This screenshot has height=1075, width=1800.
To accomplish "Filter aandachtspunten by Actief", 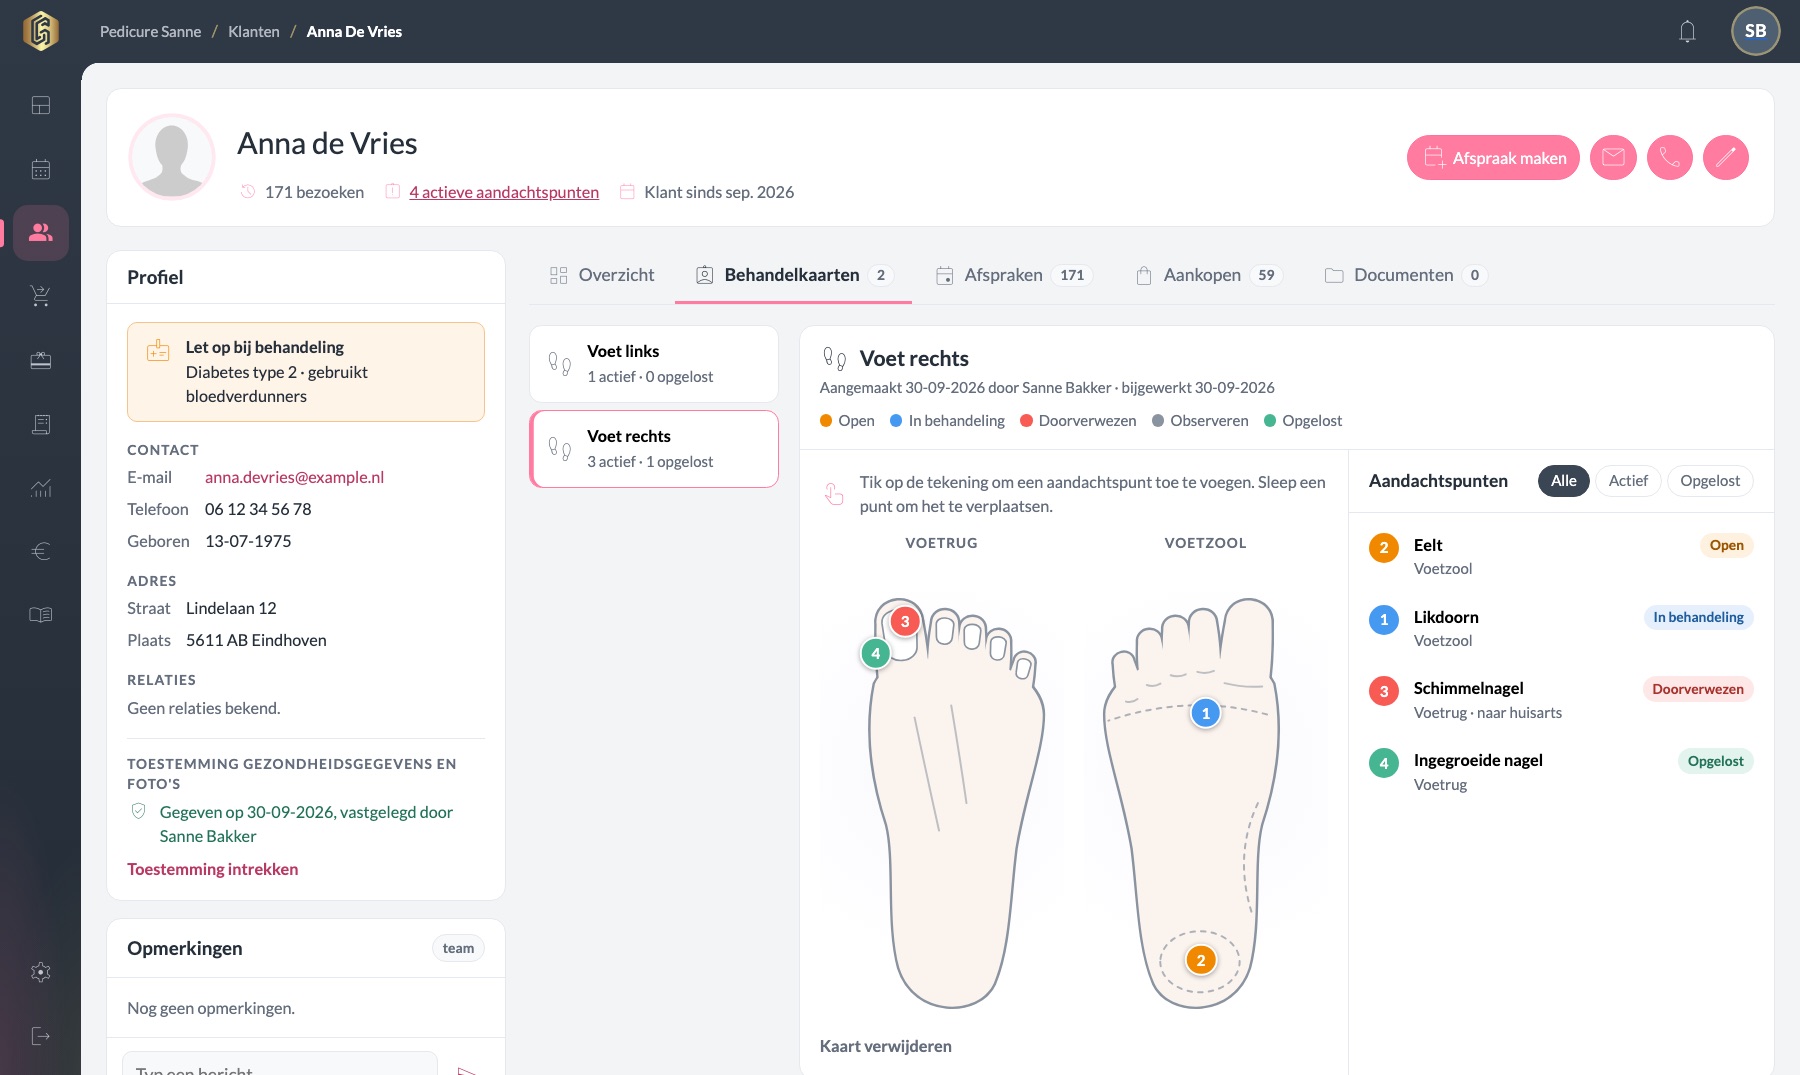I will (1628, 481).
